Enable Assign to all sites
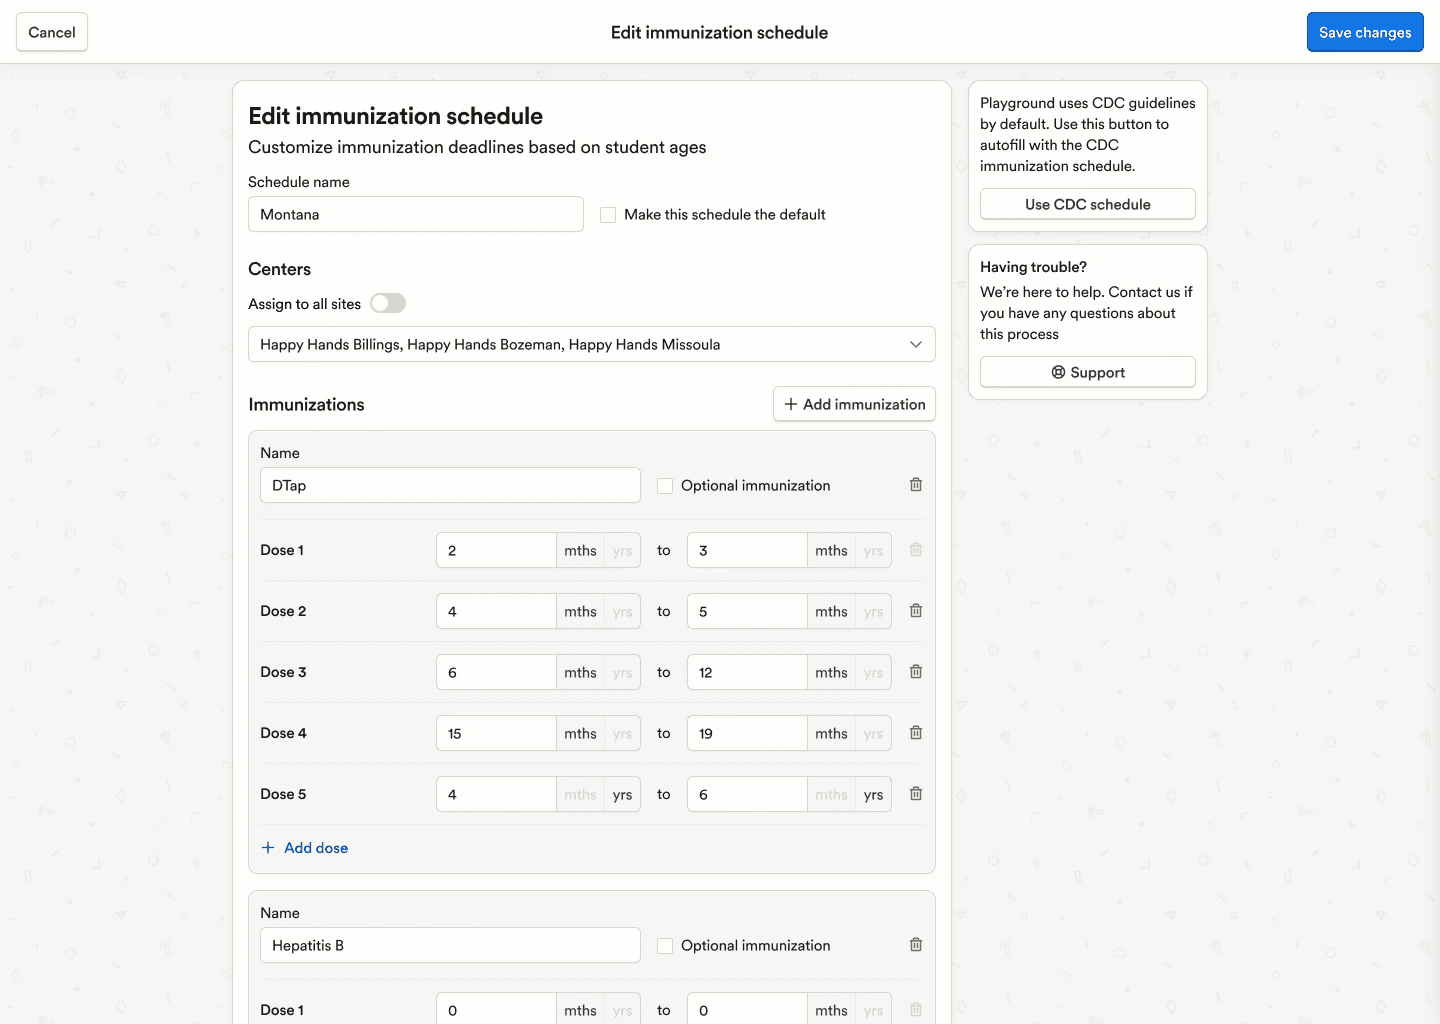Screen dimensions: 1440x1024 coord(388,303)
